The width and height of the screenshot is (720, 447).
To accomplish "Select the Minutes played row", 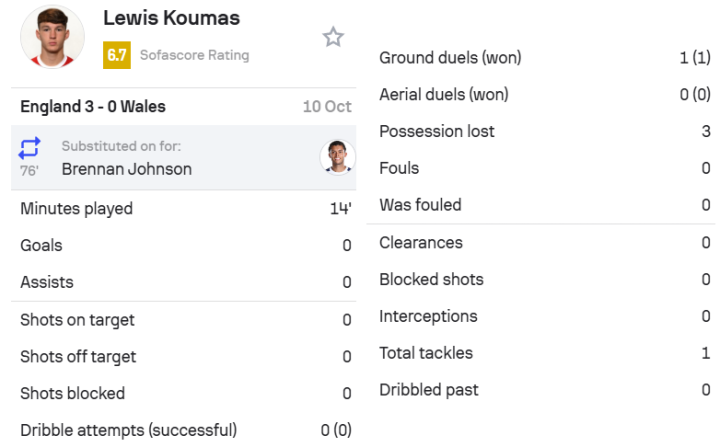I will (184, 209).
